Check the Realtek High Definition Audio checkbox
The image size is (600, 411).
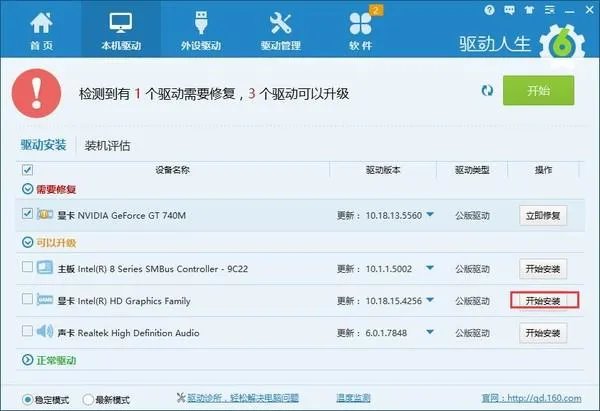(x=27, y=331)
